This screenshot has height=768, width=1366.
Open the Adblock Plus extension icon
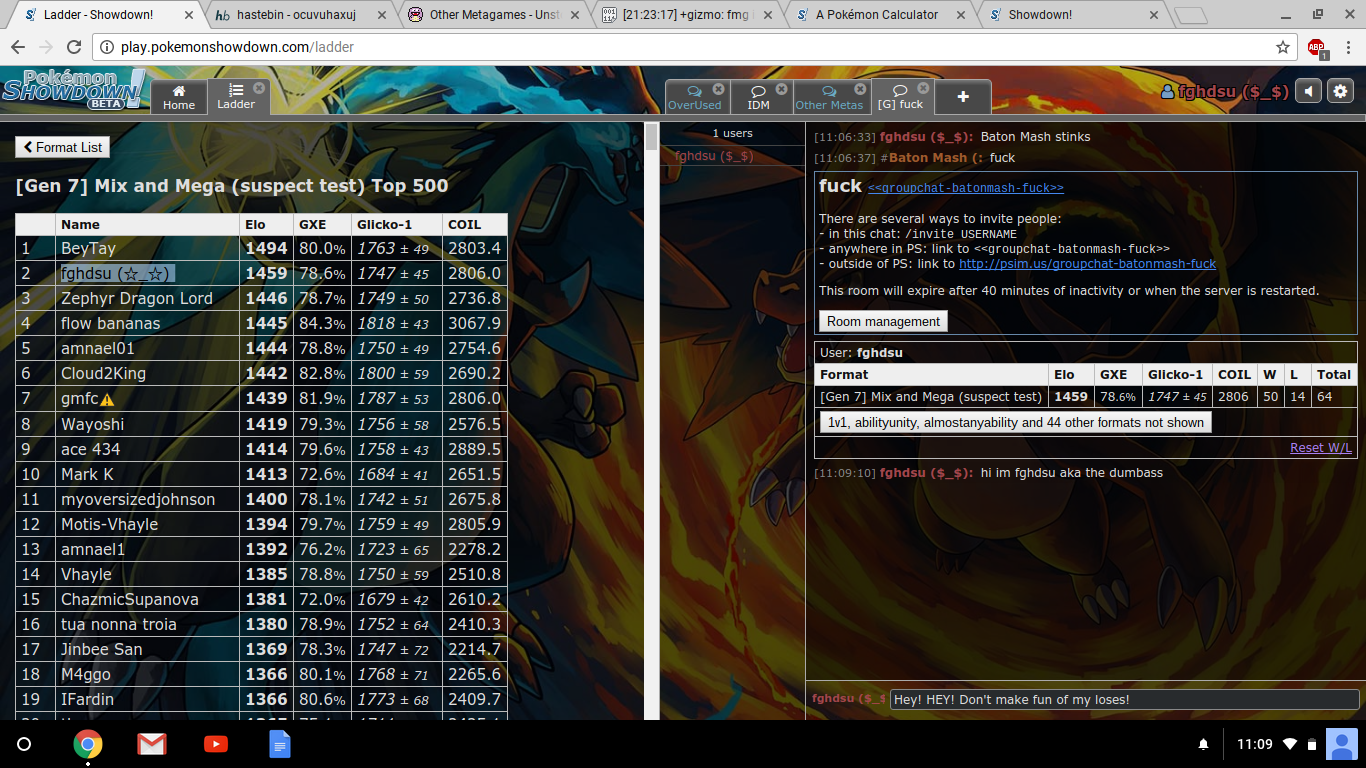coord(1317,47)
